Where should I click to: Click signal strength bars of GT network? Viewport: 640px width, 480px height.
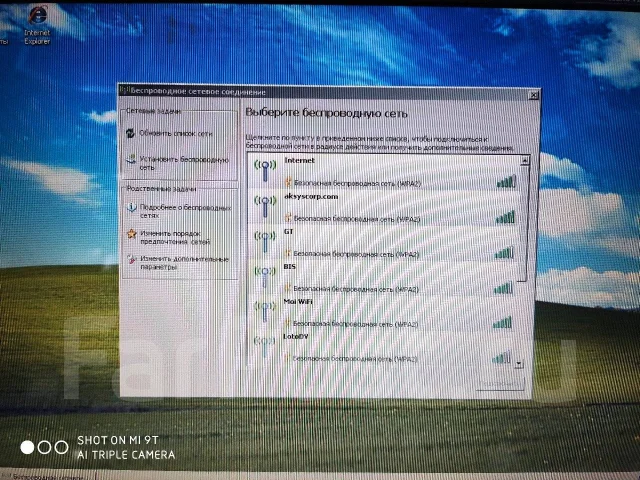(x=504, y=253)
